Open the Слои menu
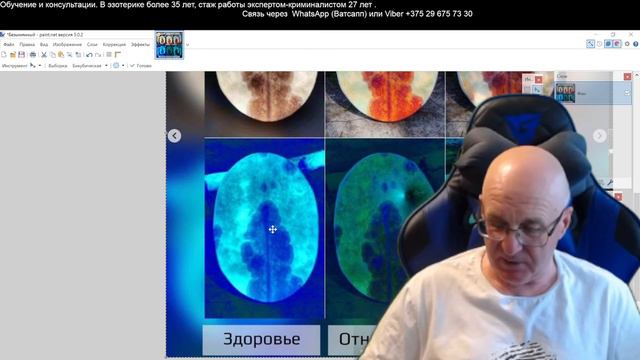 tap(92, 44)
